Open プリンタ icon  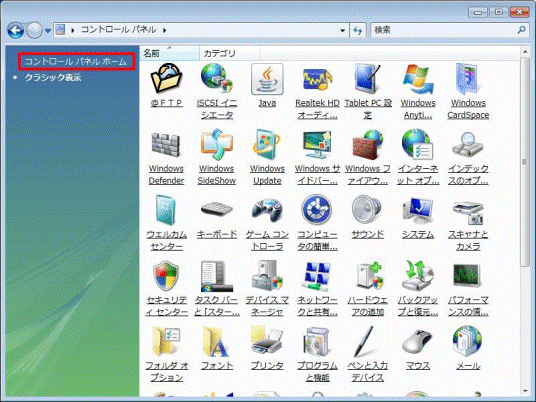click(267, 341)
